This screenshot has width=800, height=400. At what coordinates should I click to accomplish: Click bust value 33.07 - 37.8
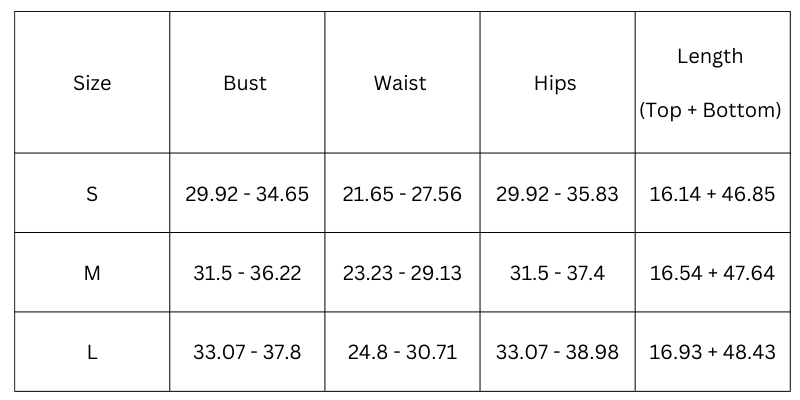click(247, 352)
